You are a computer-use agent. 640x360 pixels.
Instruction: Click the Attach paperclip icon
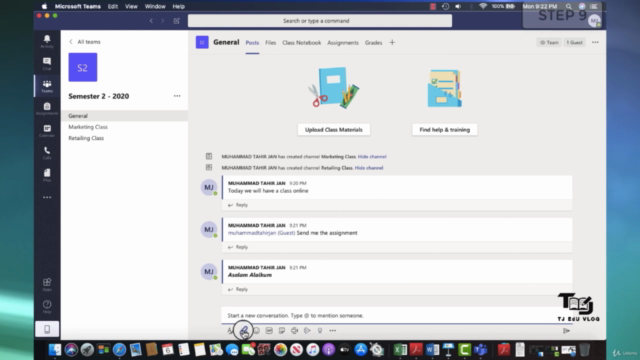pyautogui.click(x=244, y=331)
